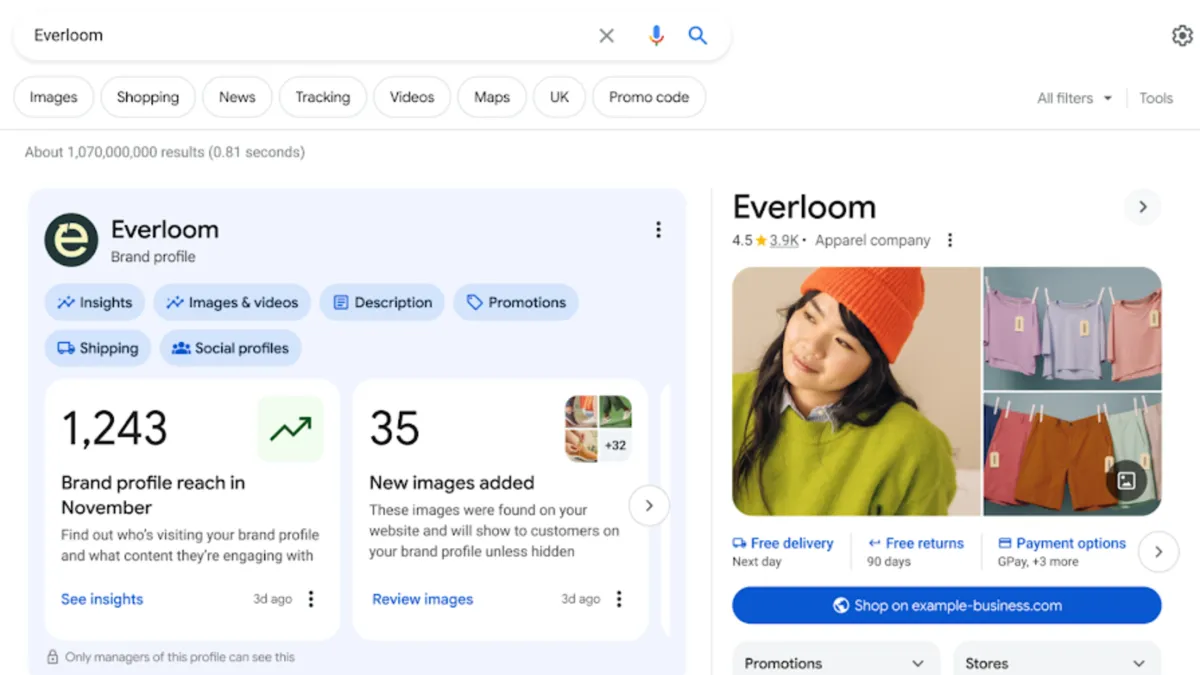Click Shop on example-business.com

948,605
